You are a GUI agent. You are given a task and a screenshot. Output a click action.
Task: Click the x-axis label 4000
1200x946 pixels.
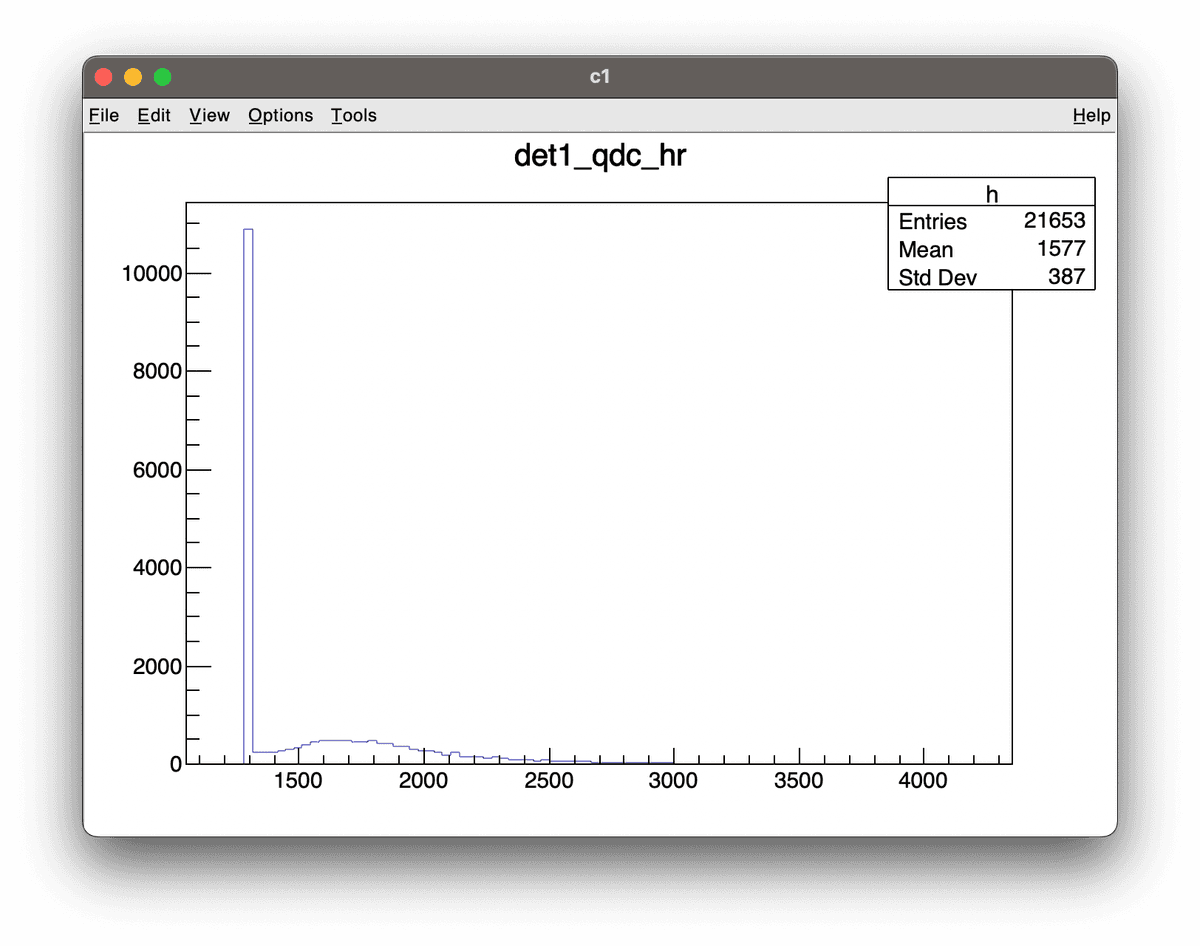point(923,781)
